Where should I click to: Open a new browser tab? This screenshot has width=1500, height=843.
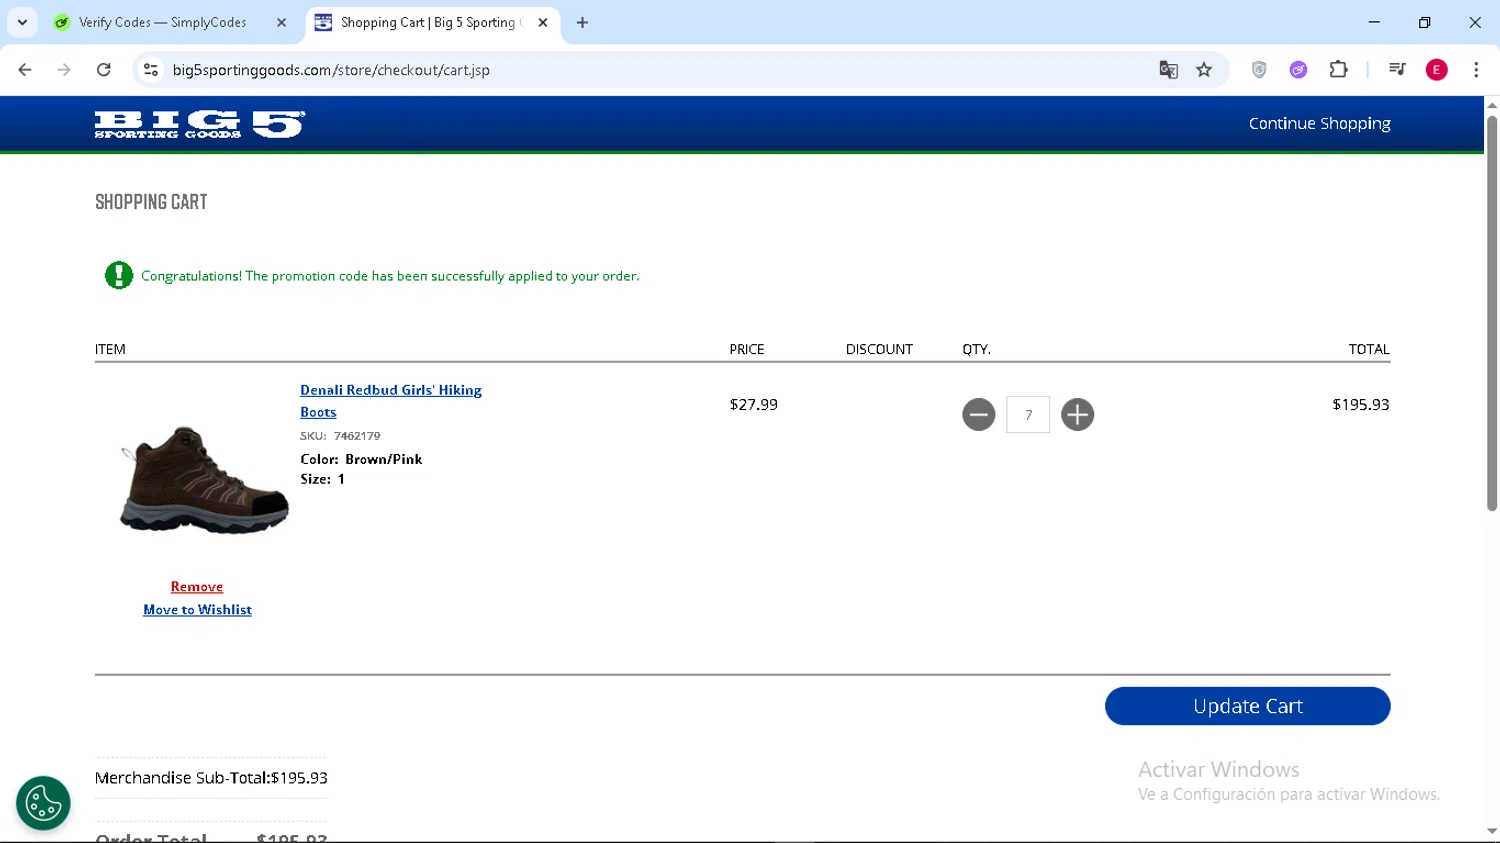(x=582, y=22)
